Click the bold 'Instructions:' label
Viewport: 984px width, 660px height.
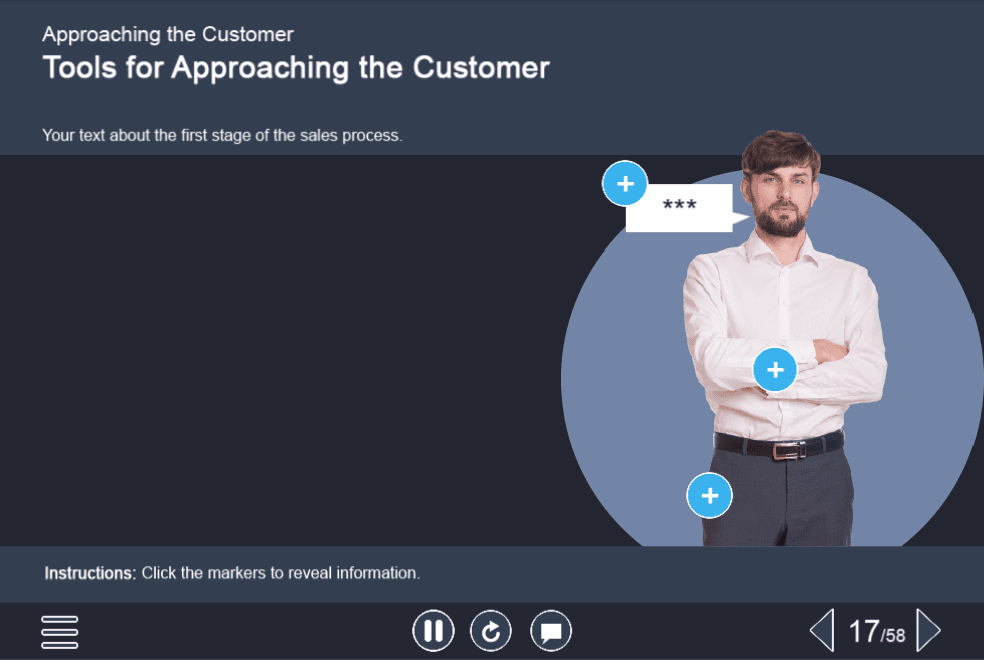90,574
